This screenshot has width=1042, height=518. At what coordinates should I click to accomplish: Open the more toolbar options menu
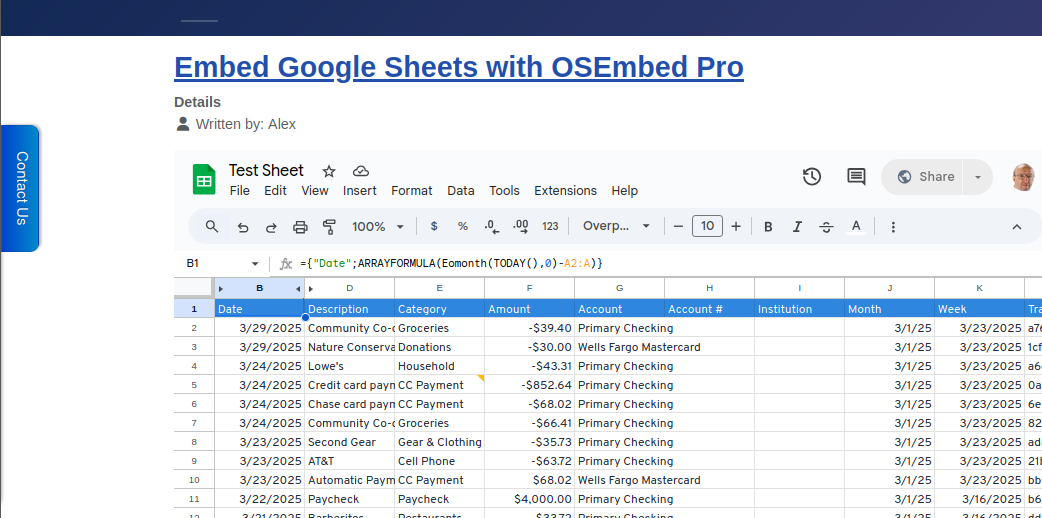coord(893,227)
